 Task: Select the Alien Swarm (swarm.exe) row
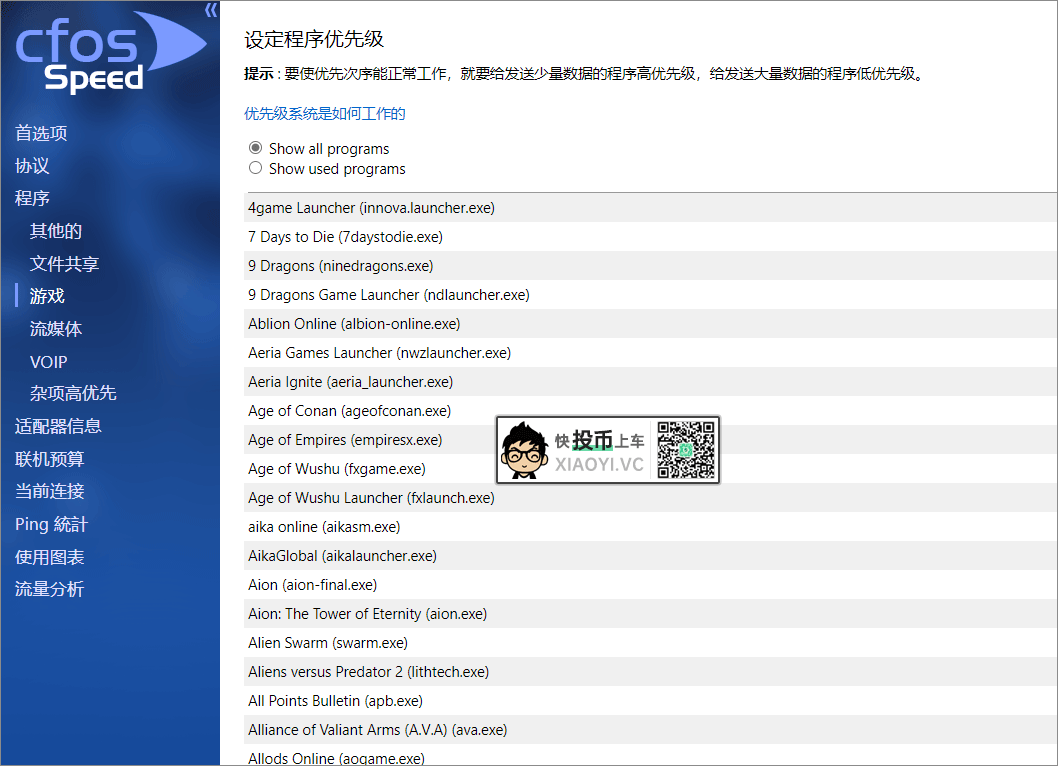pyautogui.click(x=650, y=643)
